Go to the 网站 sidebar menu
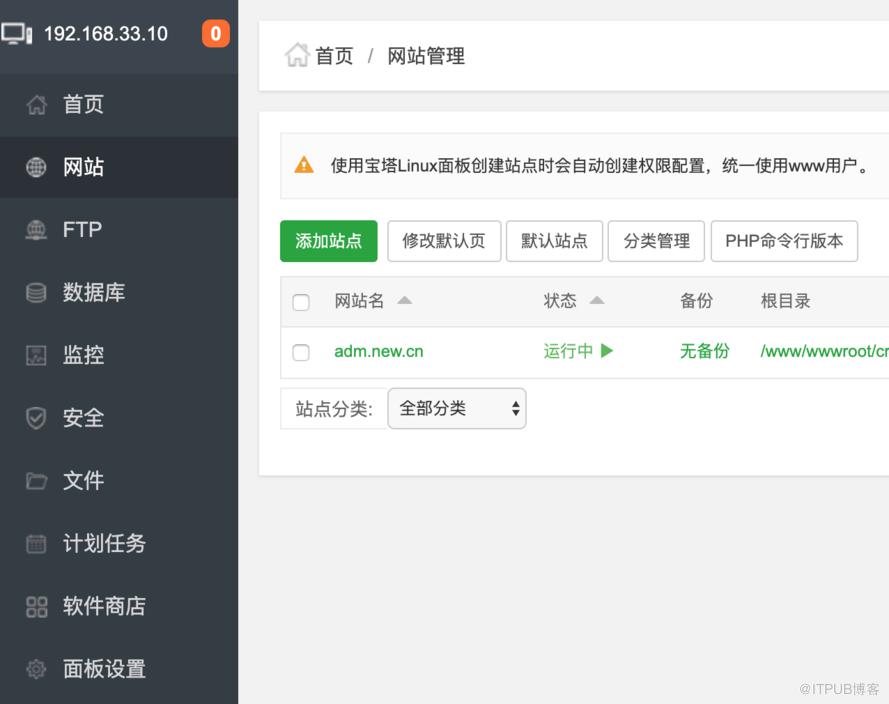The width and height of the screenshot is (889, 704). pyautogui.click(x=119, y=167)
